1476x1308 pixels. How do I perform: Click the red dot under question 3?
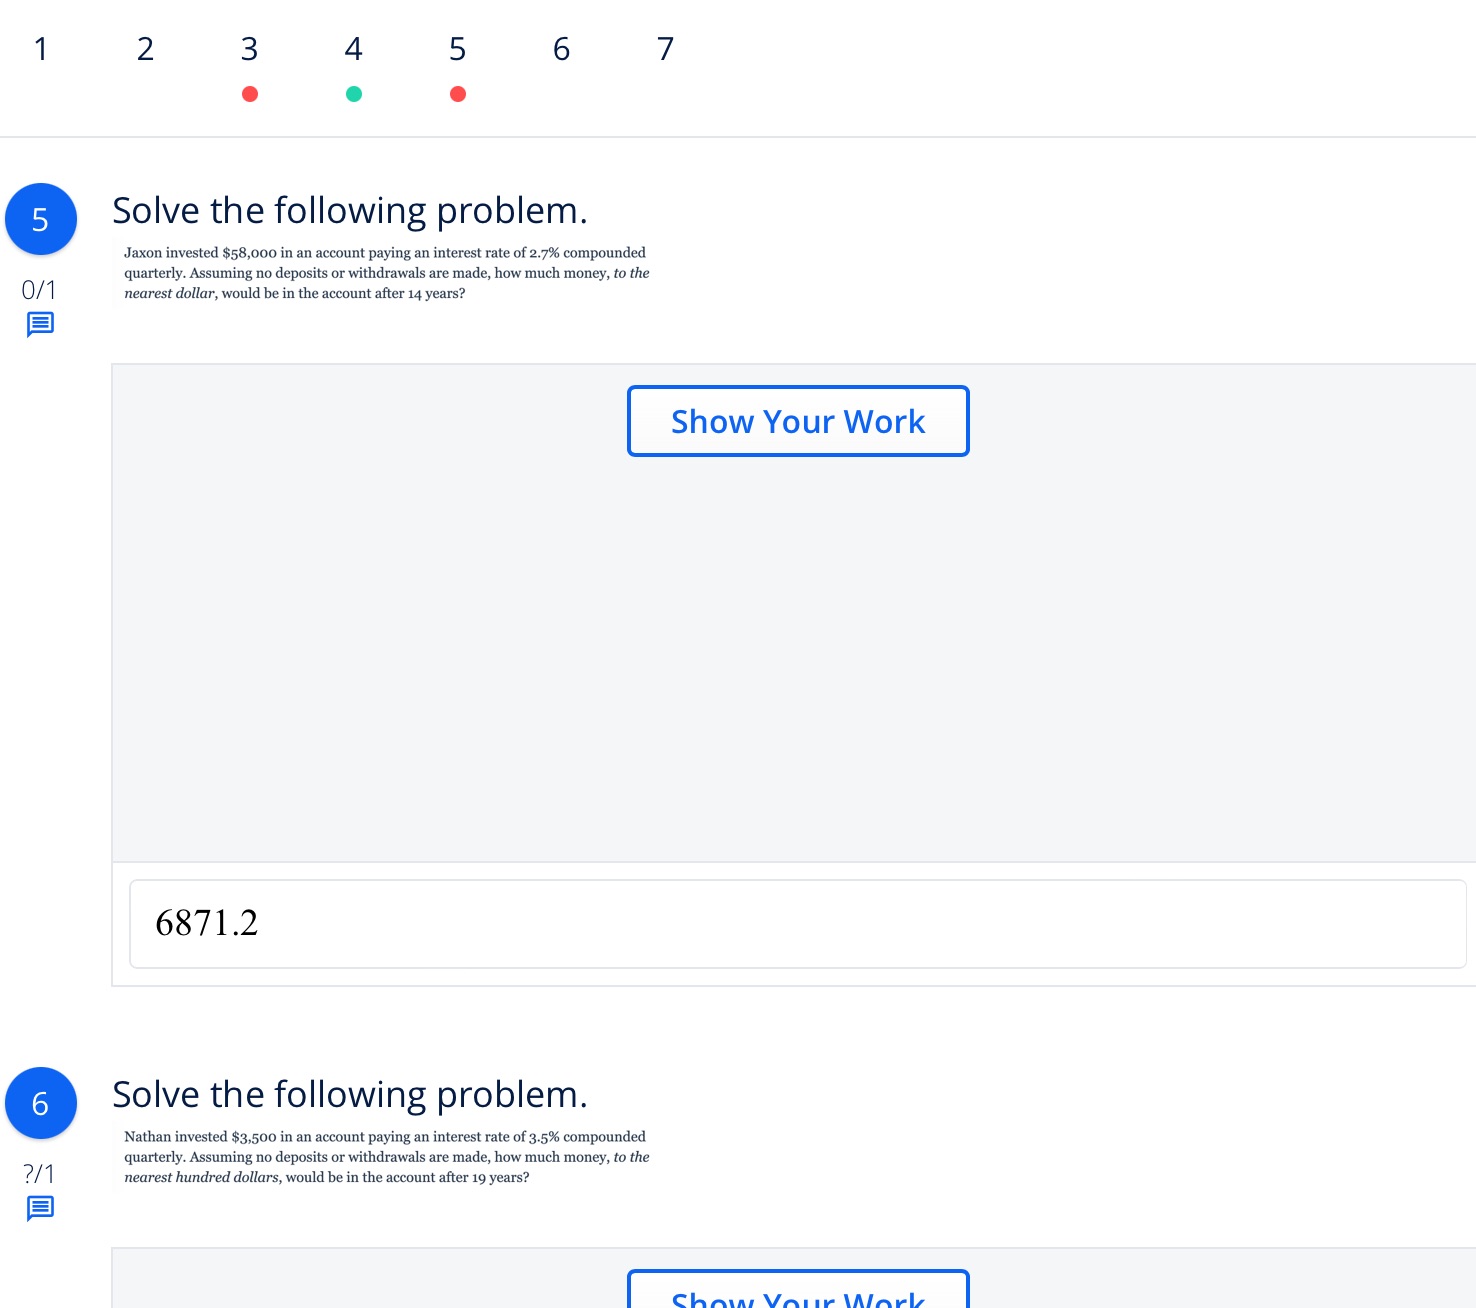tap(249, 94)
